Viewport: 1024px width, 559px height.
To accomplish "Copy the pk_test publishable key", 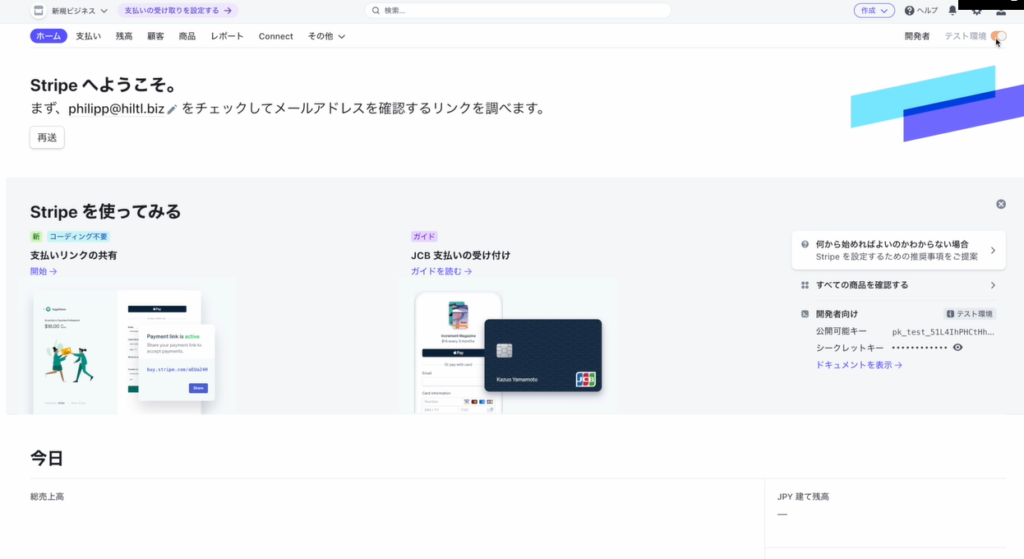I will coord(943,332).
